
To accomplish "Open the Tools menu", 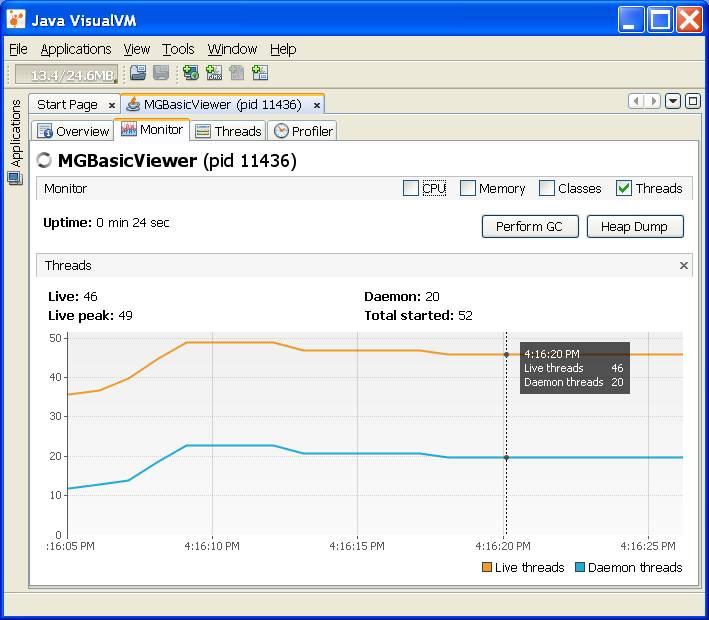I will 178,49.
